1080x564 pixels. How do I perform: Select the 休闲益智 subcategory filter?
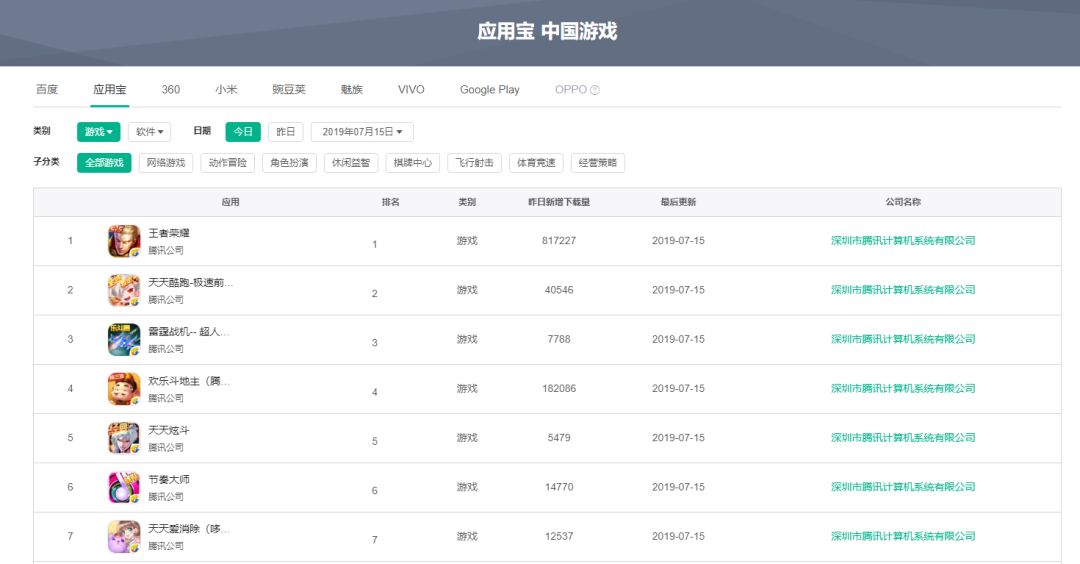[351, 163]
